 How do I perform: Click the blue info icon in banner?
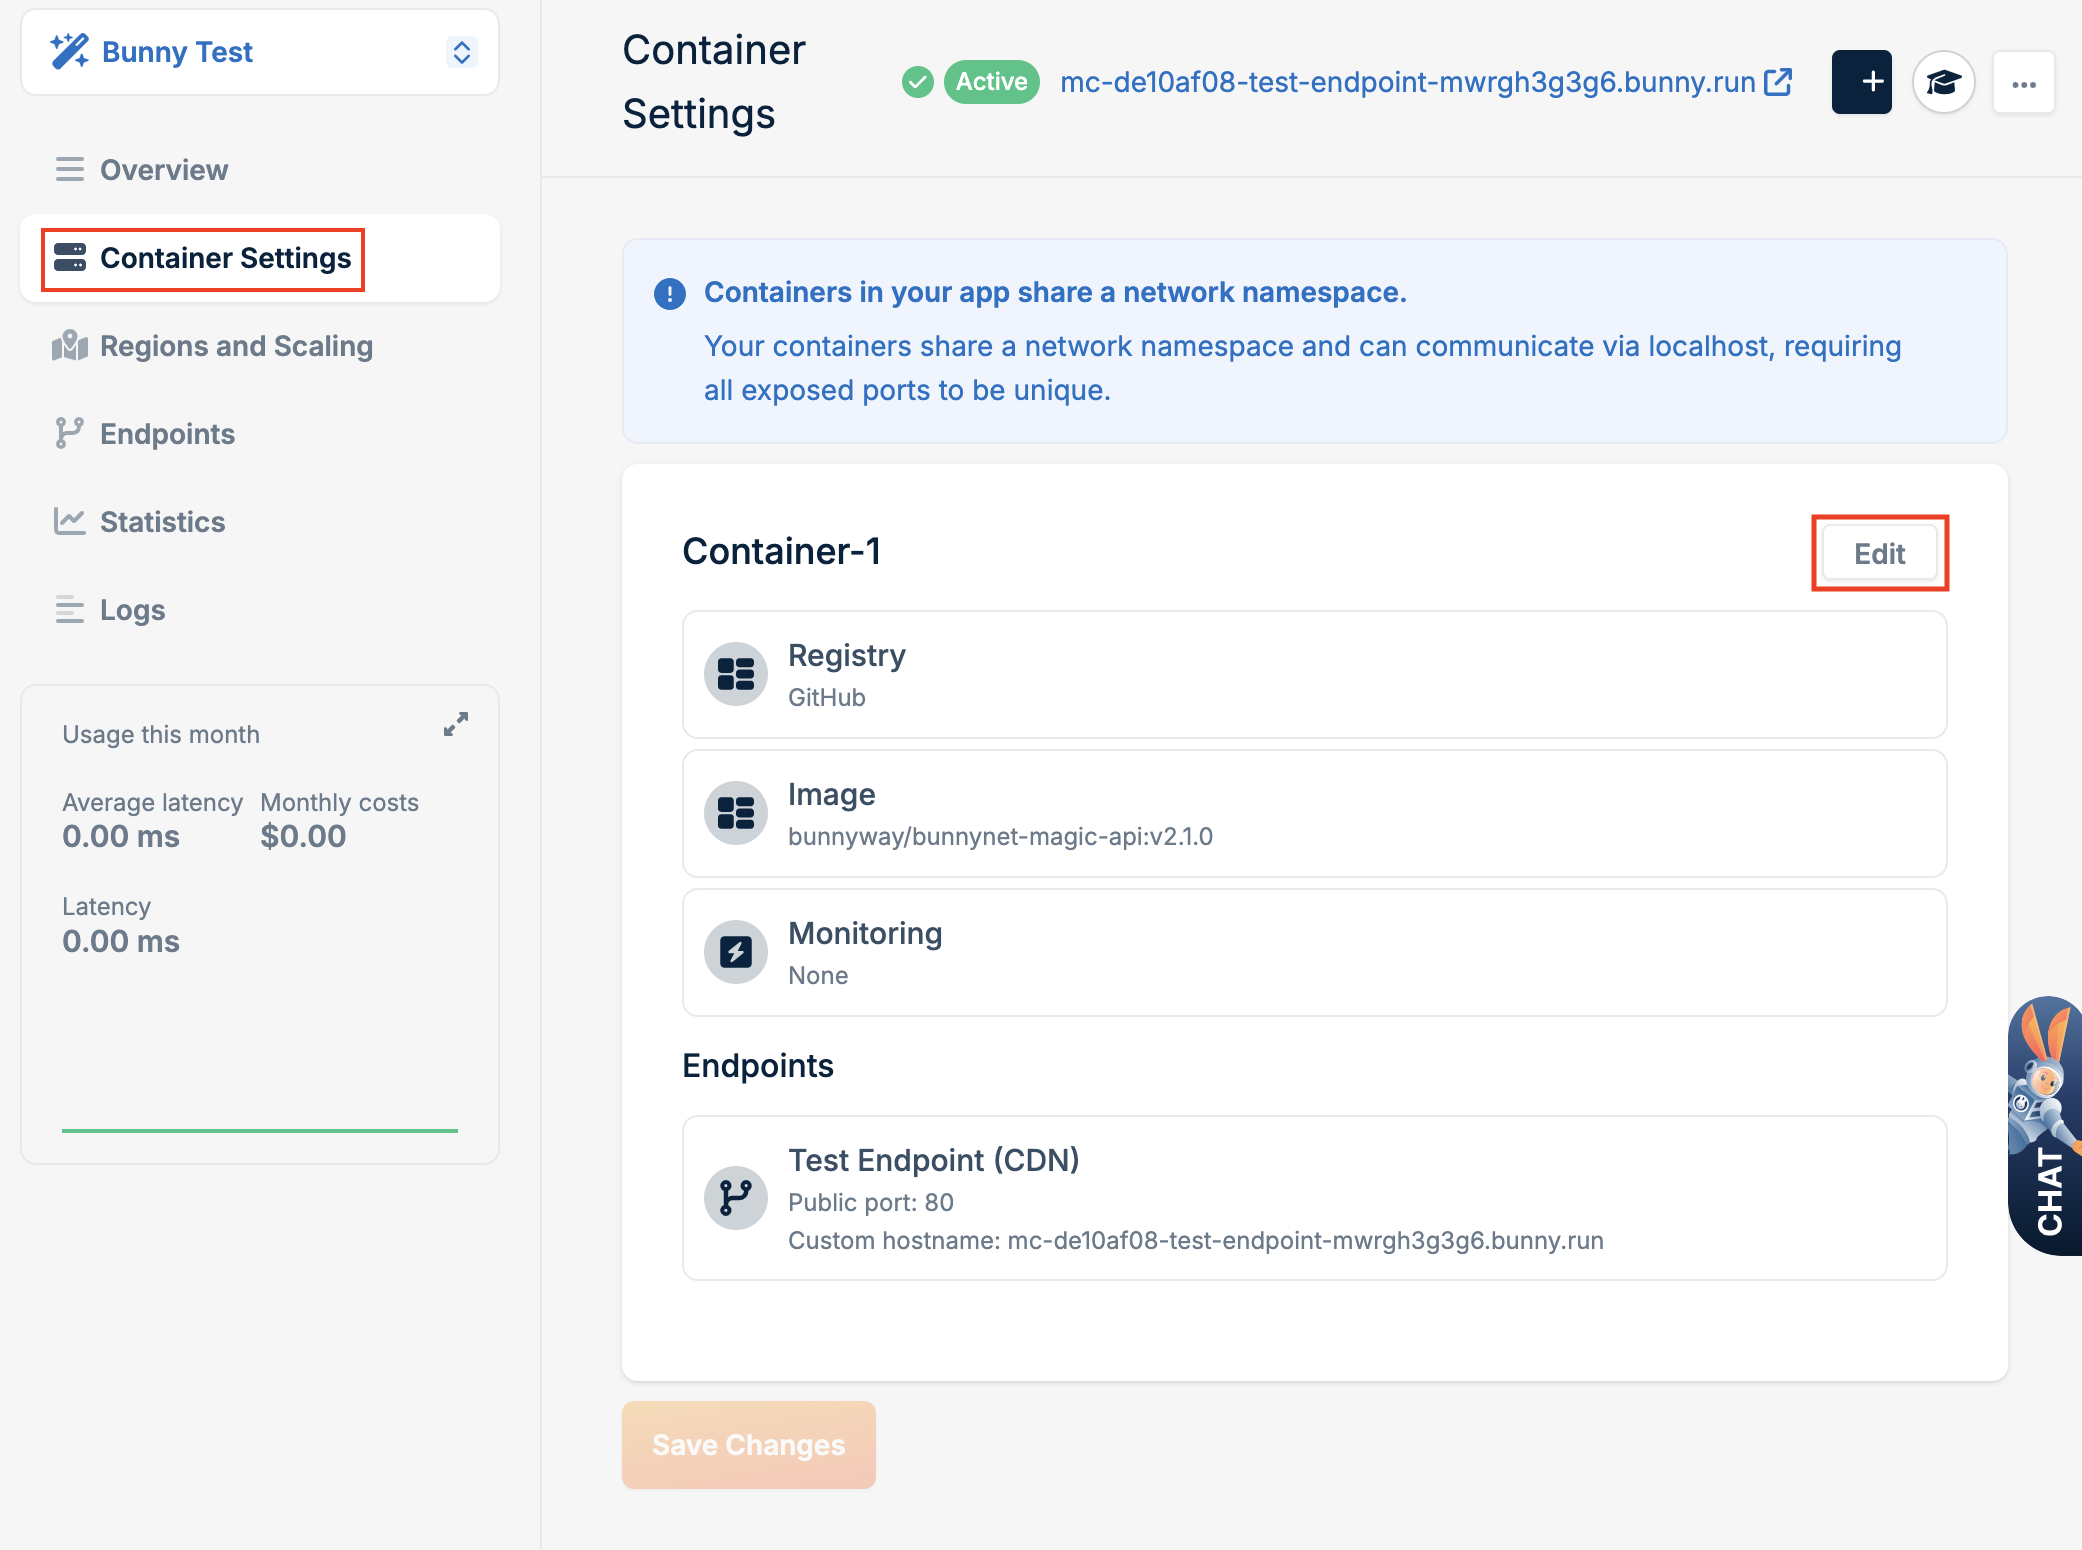pos(670,294)
